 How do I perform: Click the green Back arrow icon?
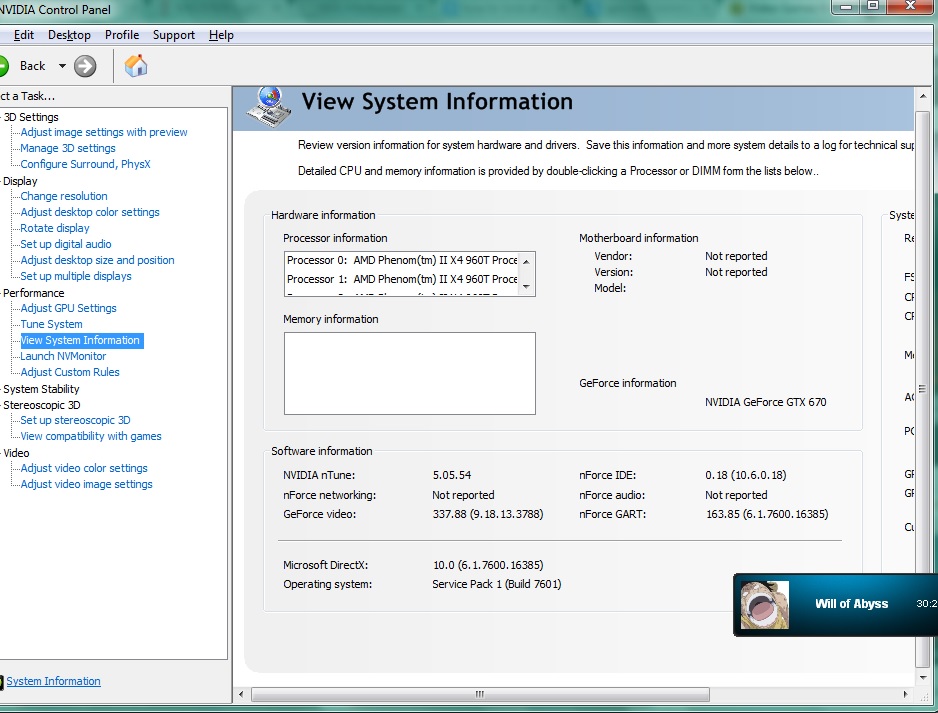pos(3,66)
